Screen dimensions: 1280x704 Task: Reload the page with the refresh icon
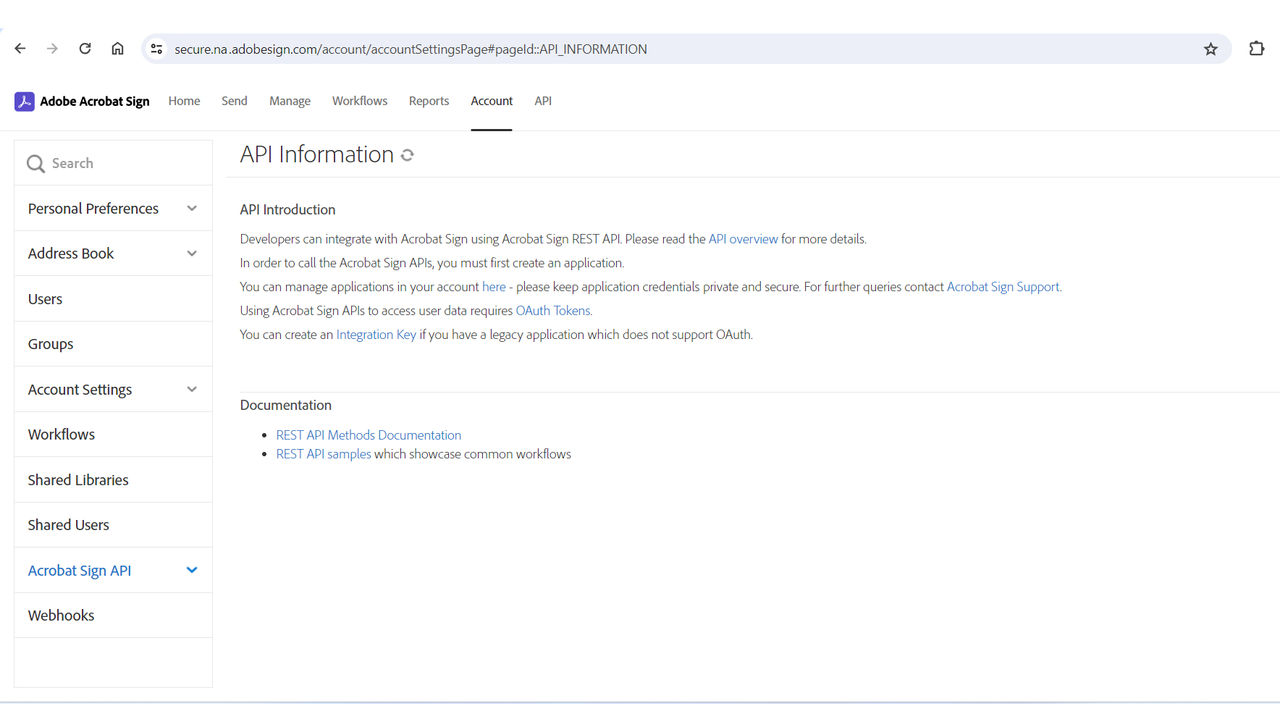(x=85, y=49)
